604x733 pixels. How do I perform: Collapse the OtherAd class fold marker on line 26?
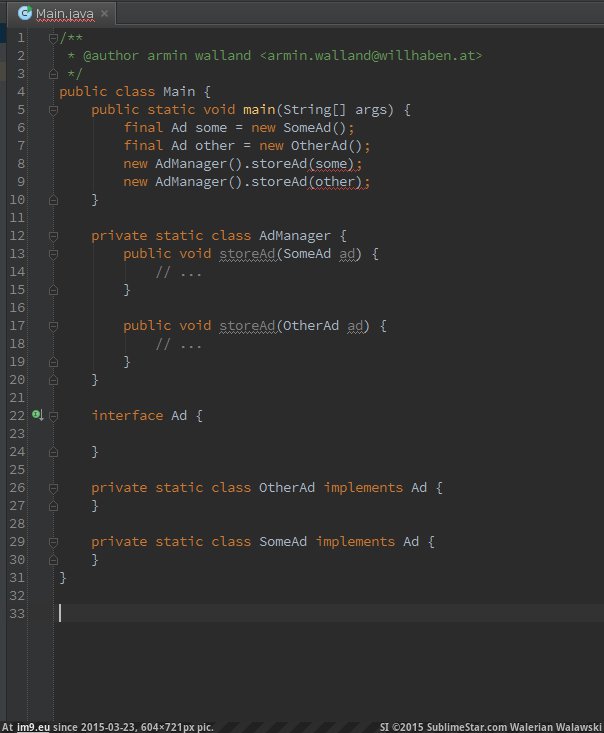click(54, 487)
